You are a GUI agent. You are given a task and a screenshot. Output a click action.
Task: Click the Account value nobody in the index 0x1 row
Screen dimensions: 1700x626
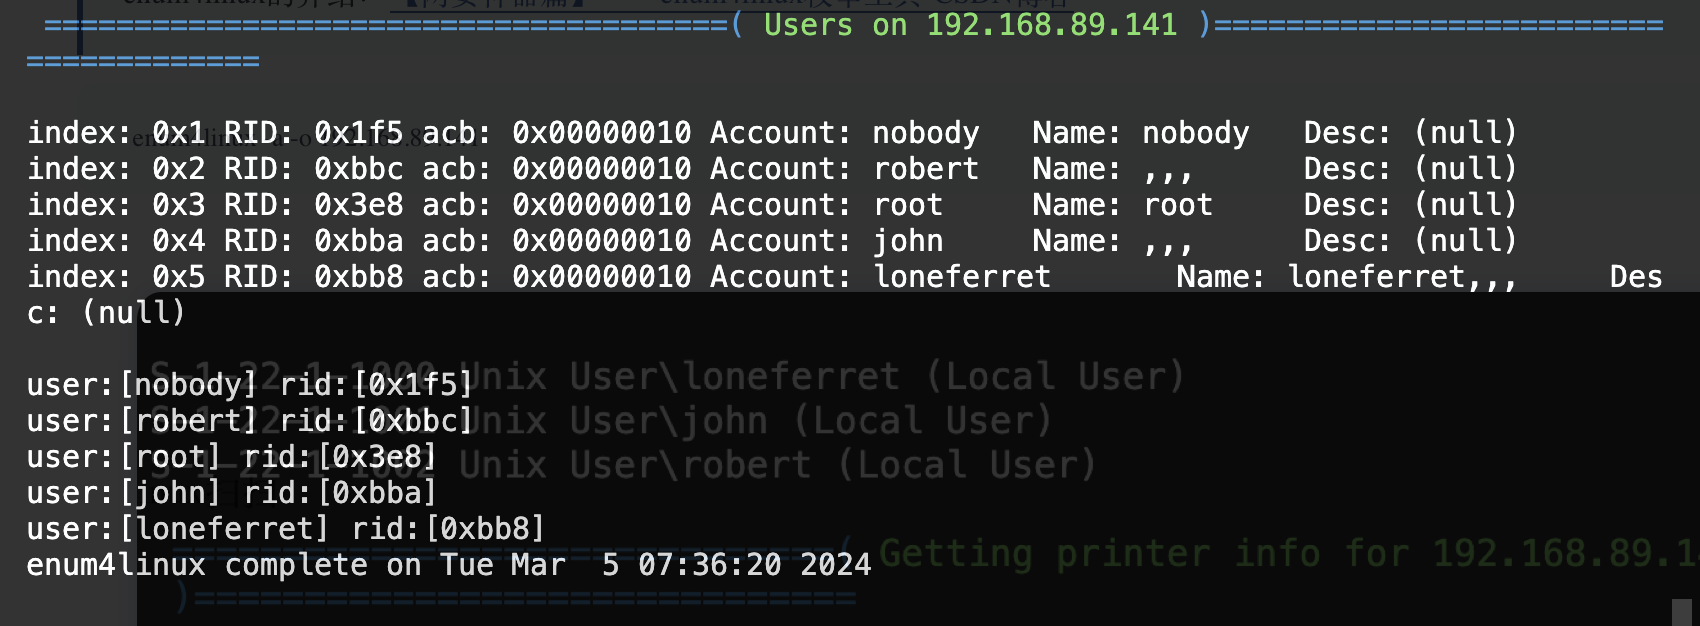pyautogui.click(x=925, y=133)
